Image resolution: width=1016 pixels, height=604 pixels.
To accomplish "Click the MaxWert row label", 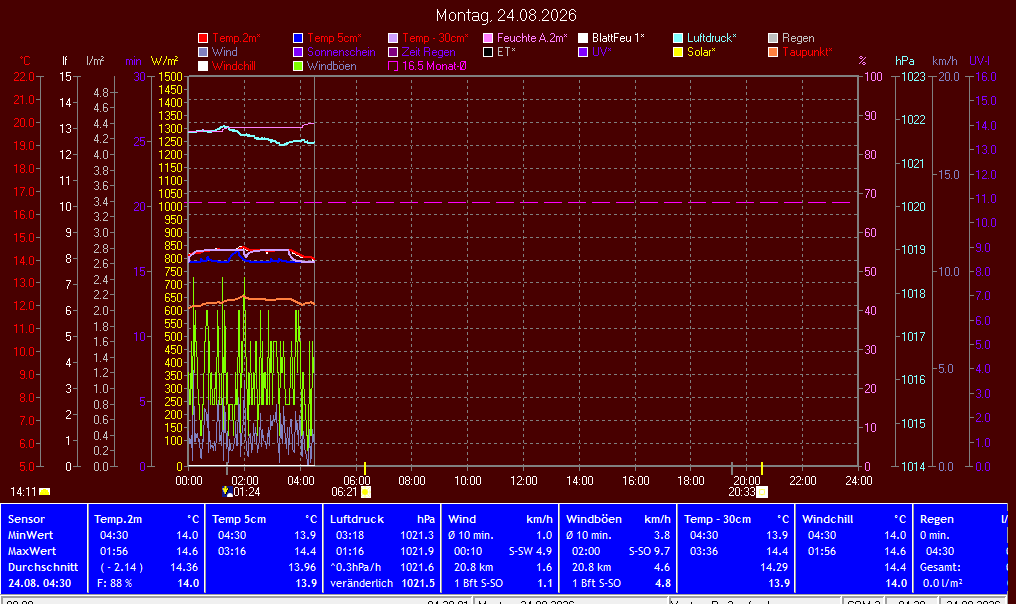I will pyautogui.click(x=32, y=552).
